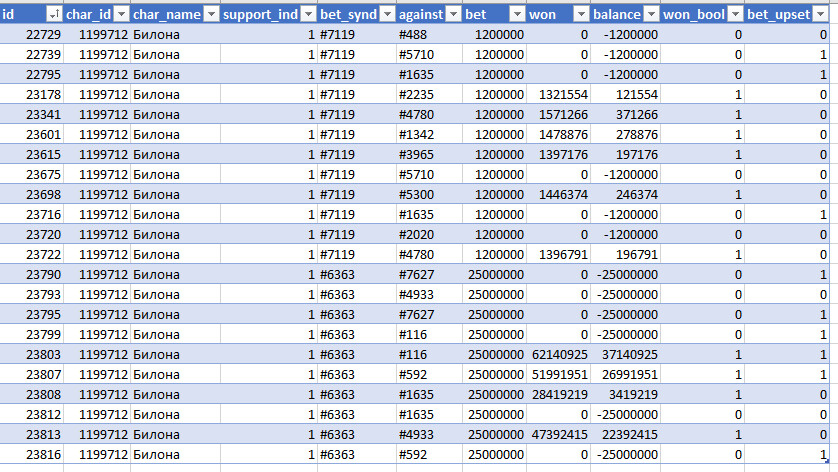Open the bet column filter arrow
The width and height of the screenshot is (838, 472).
click(x=517, y=14)
